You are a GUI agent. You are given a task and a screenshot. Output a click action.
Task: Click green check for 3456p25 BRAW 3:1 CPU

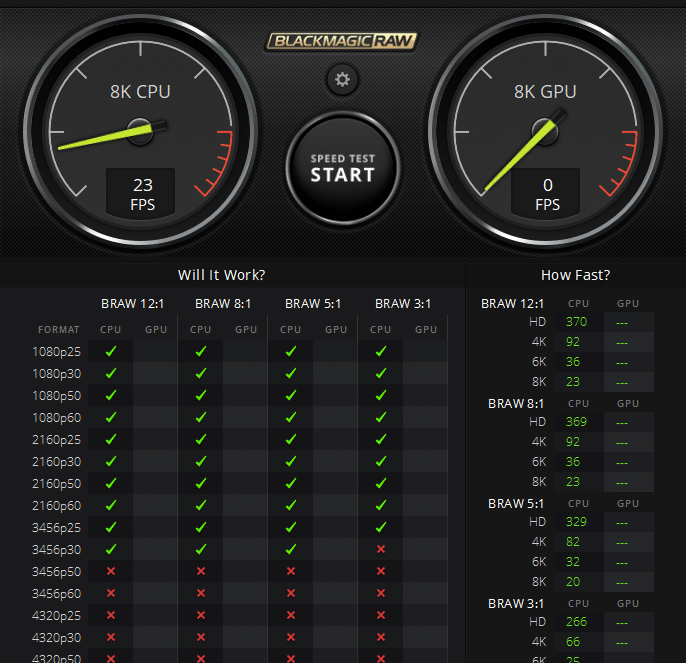tap(381, 527)
